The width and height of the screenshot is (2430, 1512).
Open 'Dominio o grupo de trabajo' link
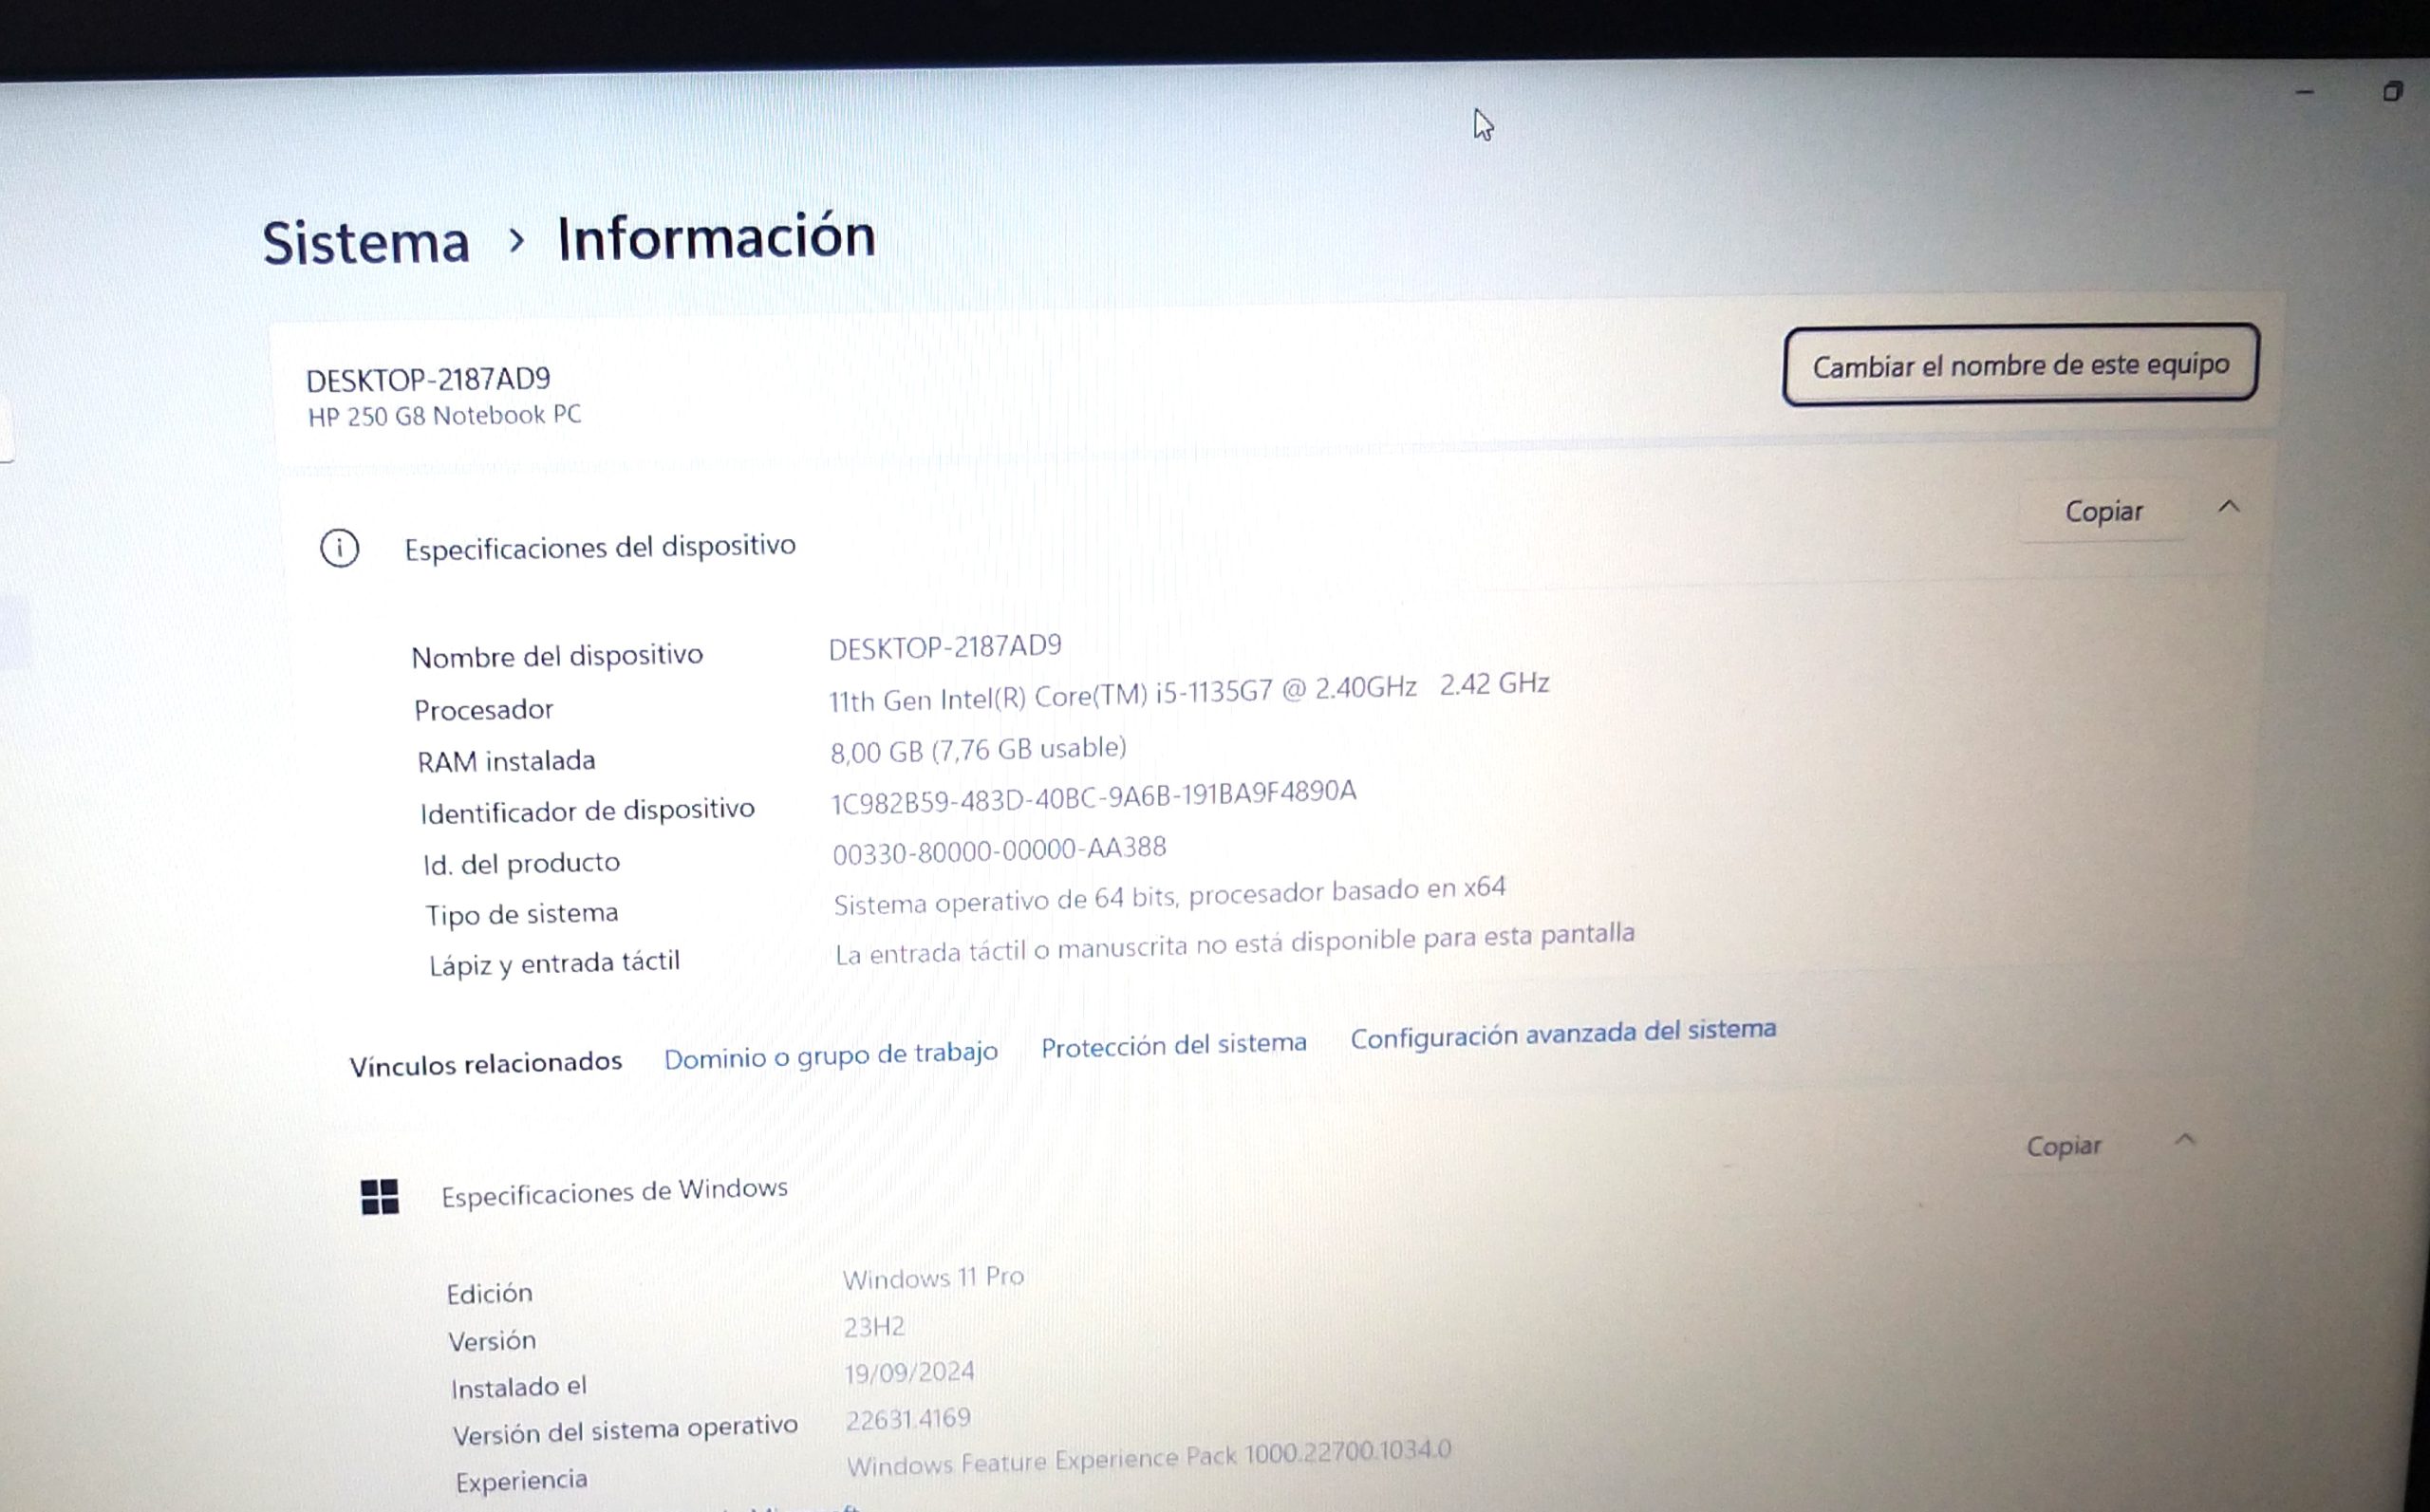point(831,1056)
